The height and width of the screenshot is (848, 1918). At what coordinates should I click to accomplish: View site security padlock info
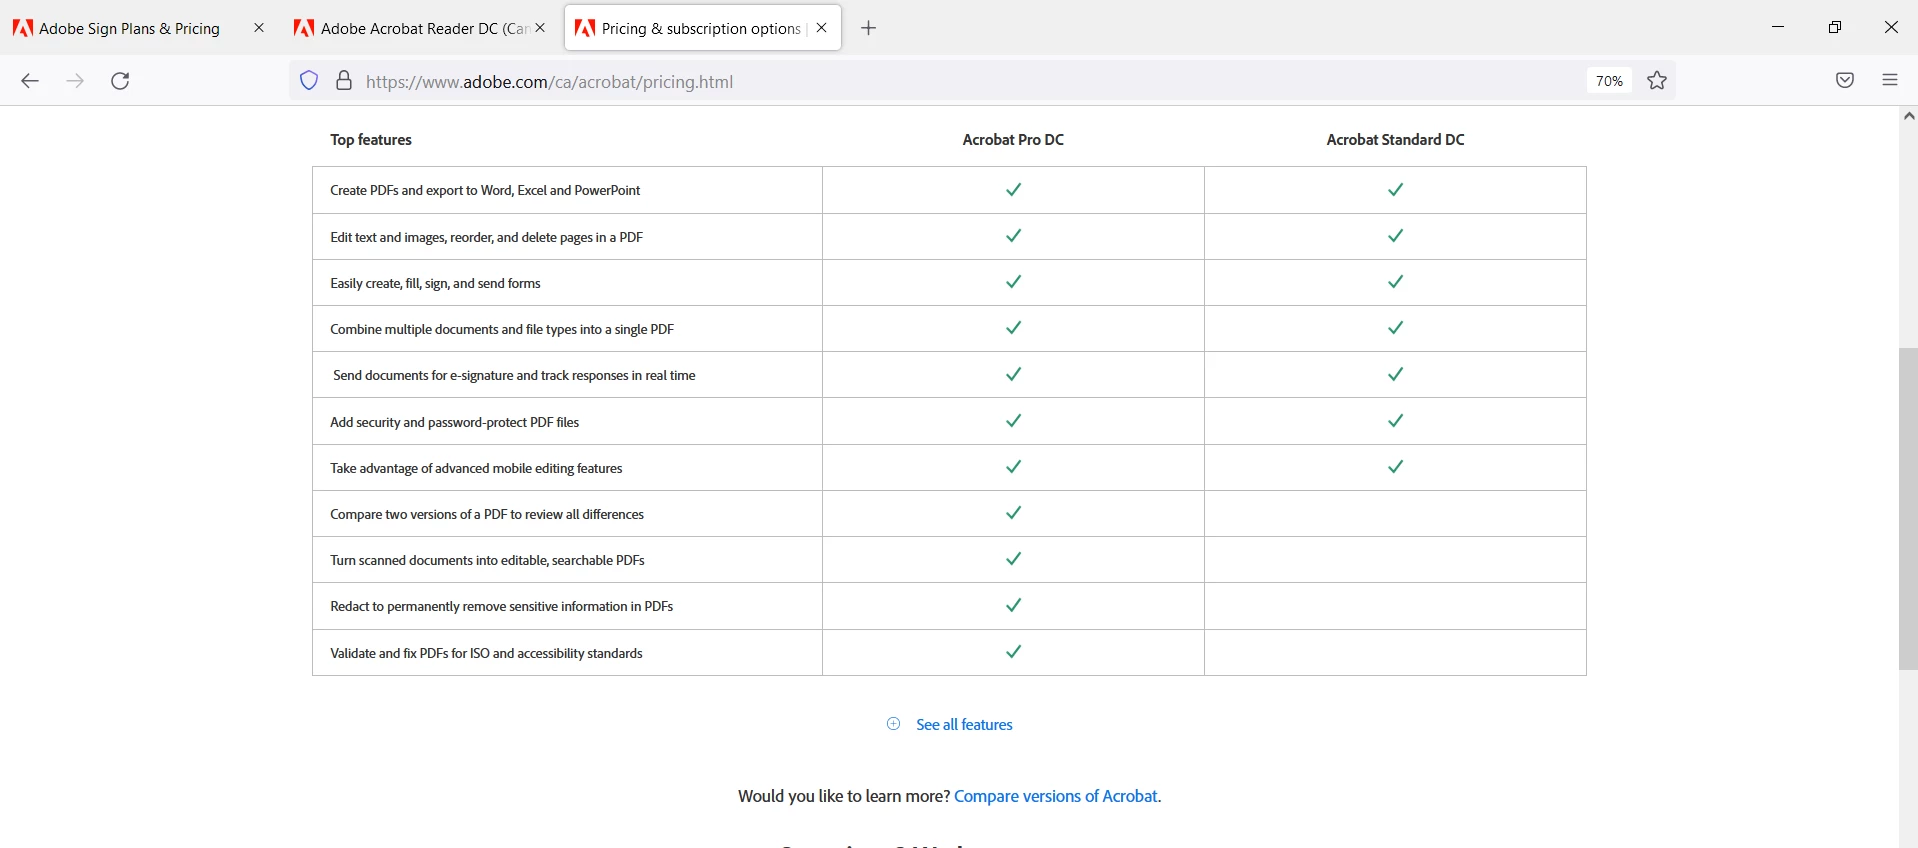point(344,81)
